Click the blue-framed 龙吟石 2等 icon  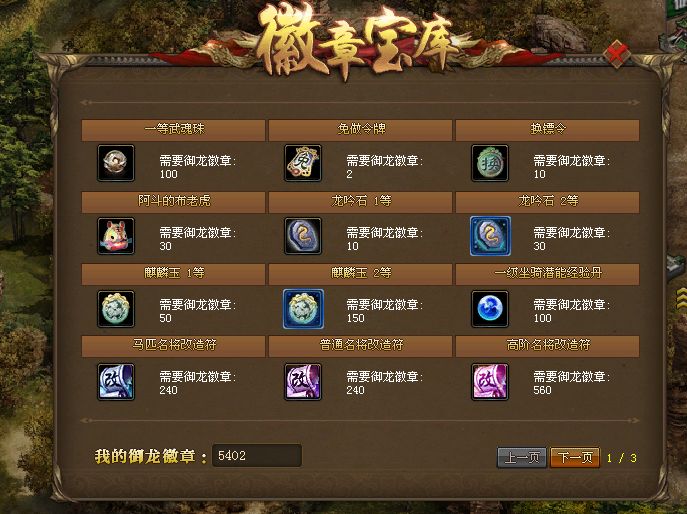(x=490, y=236)
